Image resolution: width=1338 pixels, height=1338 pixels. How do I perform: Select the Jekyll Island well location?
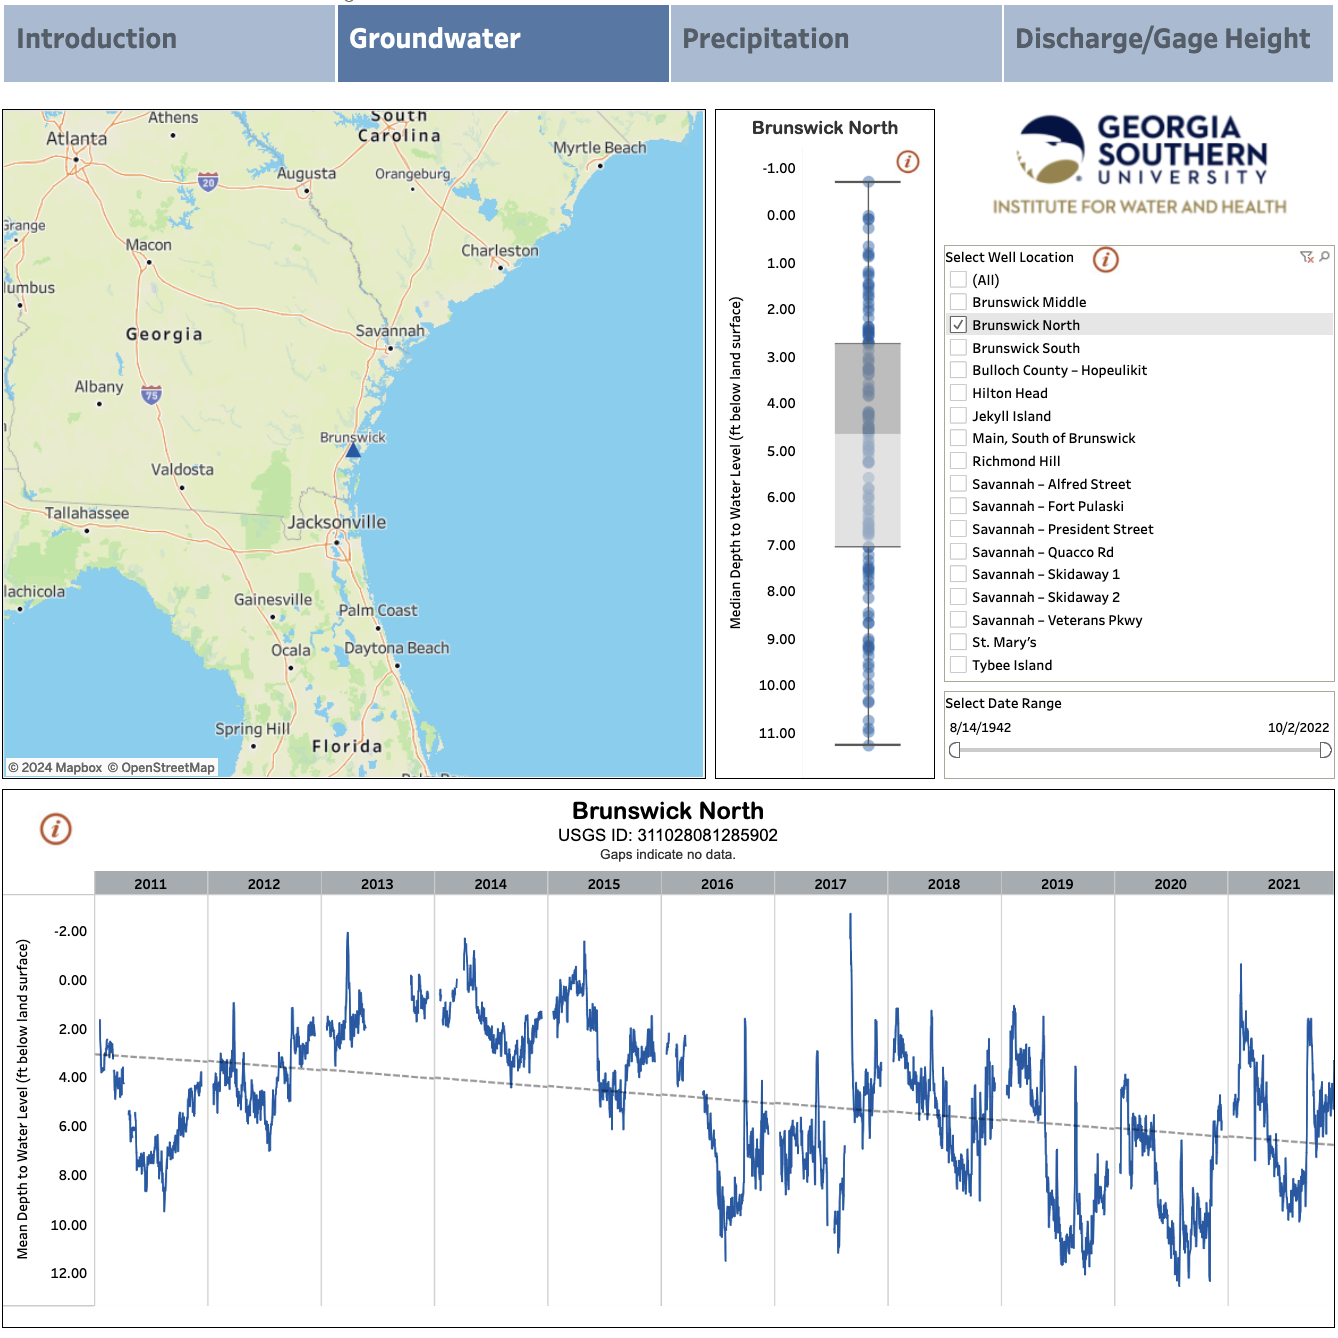pyautogui.click(x=958, y=415)
